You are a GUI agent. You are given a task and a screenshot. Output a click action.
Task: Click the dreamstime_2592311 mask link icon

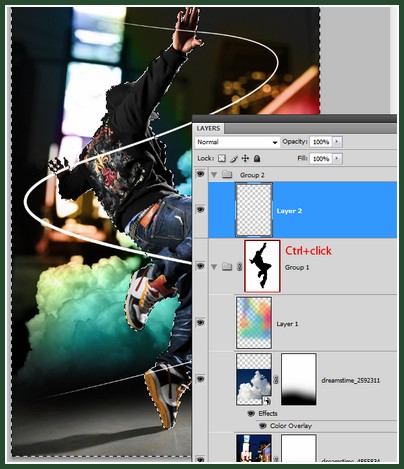pyautogui.click(x=276, y=380)
